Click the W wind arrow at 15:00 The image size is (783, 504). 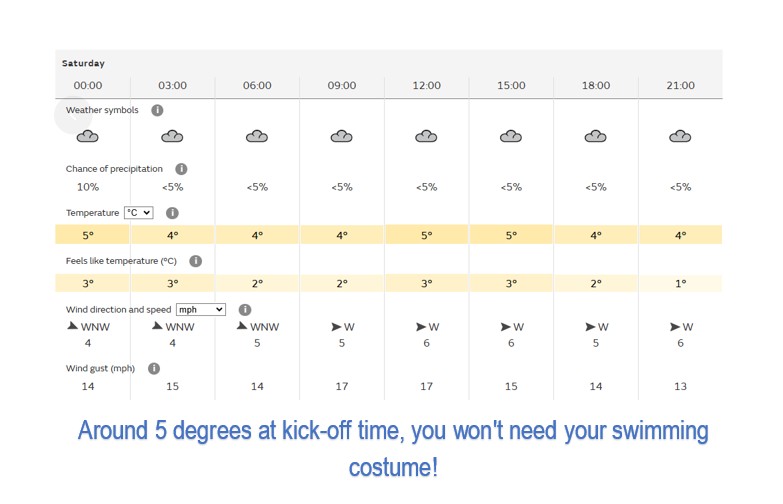(x=505, y=327)
